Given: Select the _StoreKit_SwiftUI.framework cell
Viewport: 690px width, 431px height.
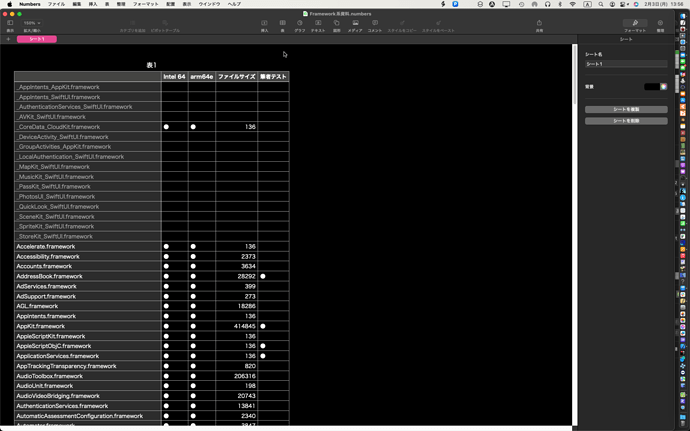Looking at the screenshot, I should coord(88,236).
